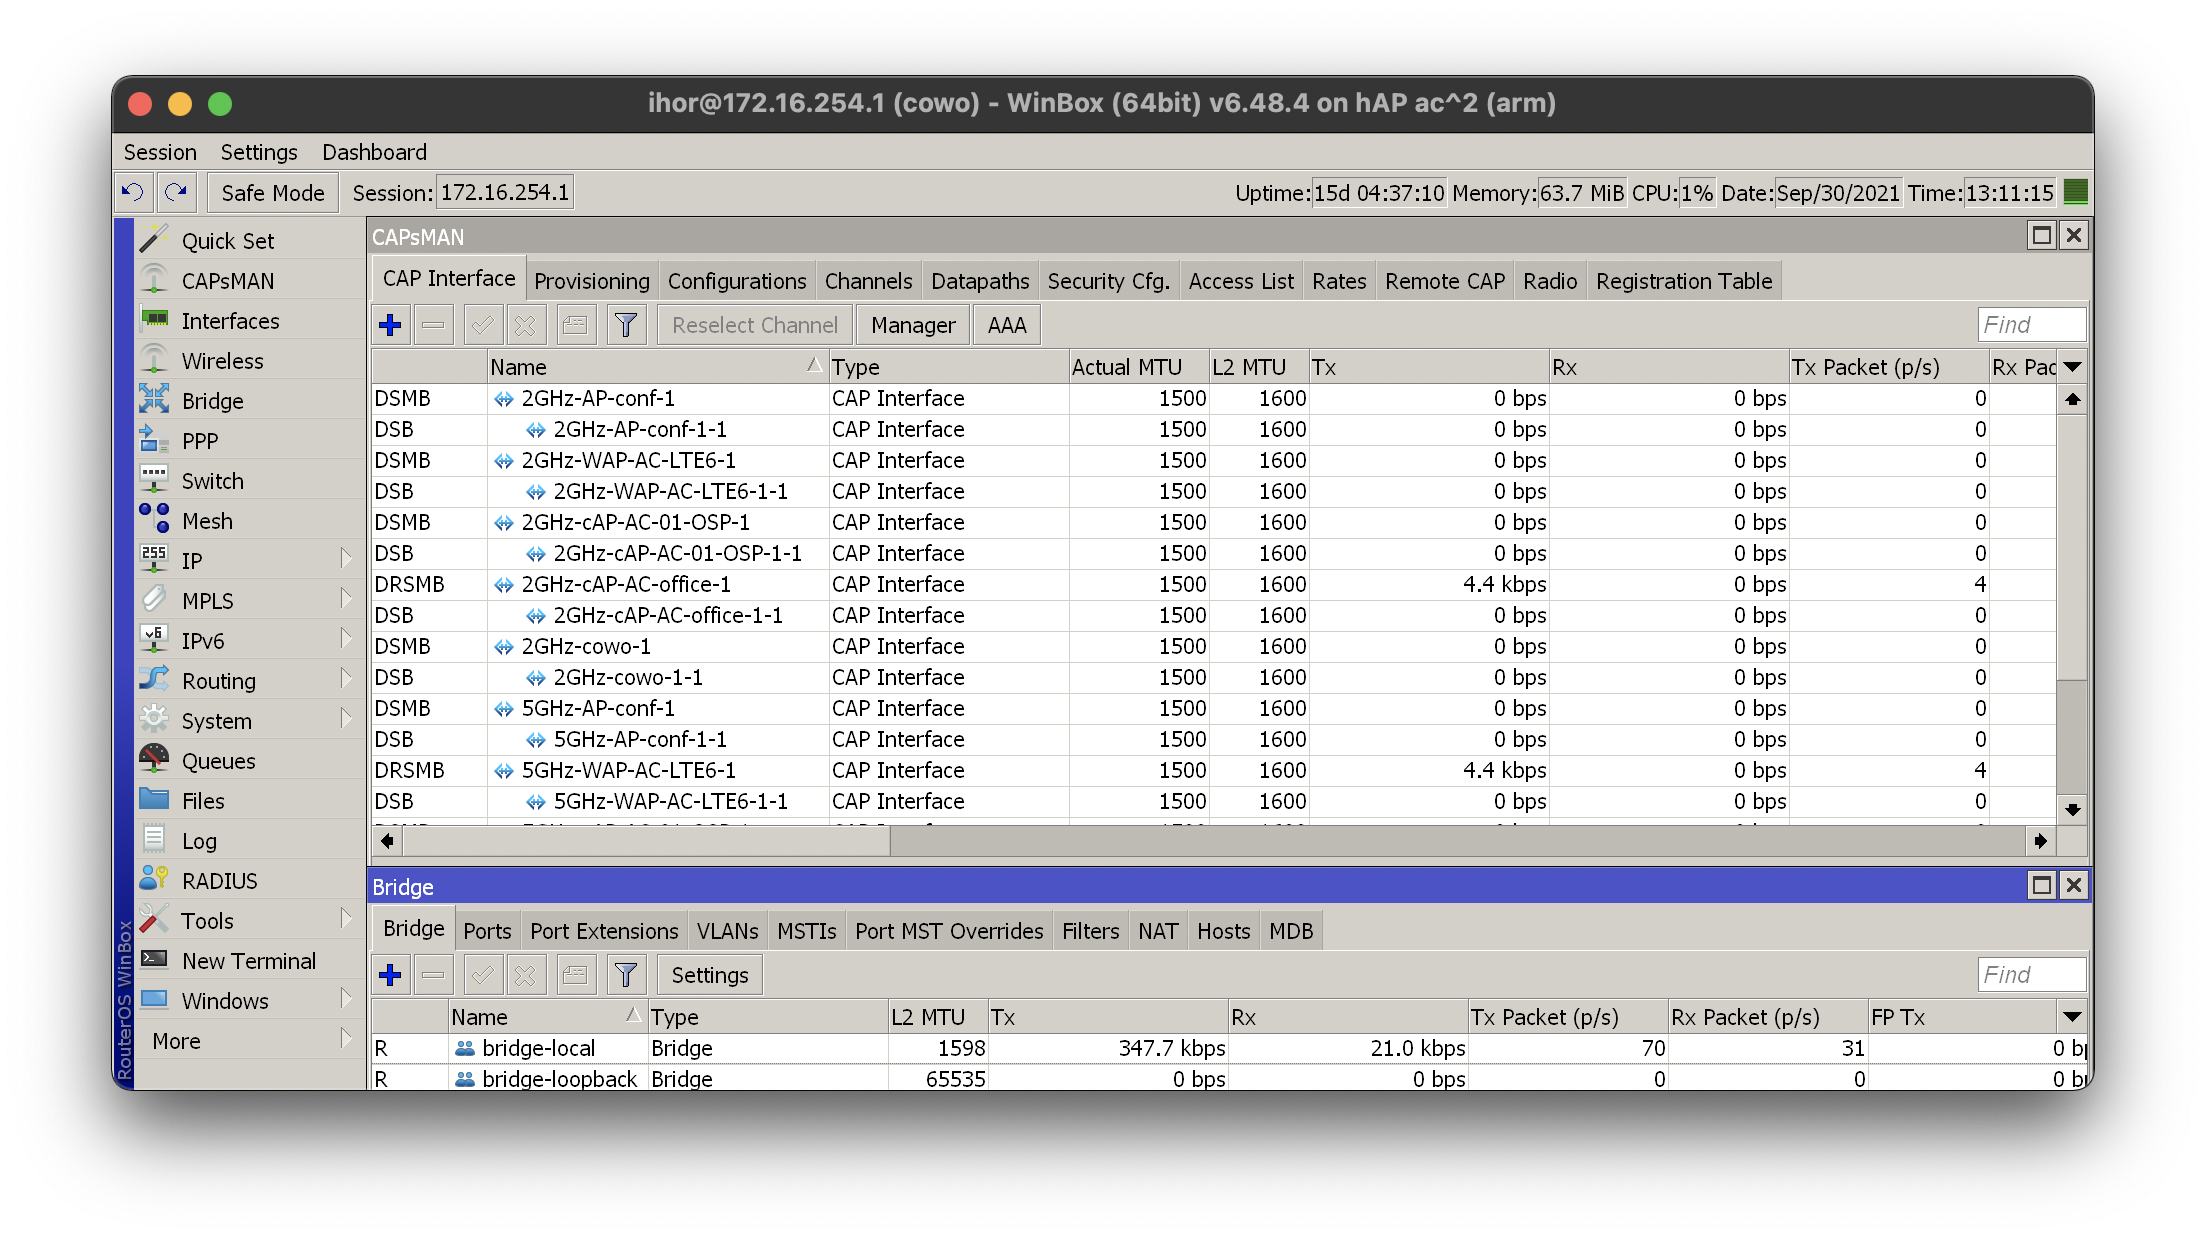Image resolution: width=2206 pixels, height=1238 pixels.
Task: Sort CAP list by Name column
Action: (656, 367)
